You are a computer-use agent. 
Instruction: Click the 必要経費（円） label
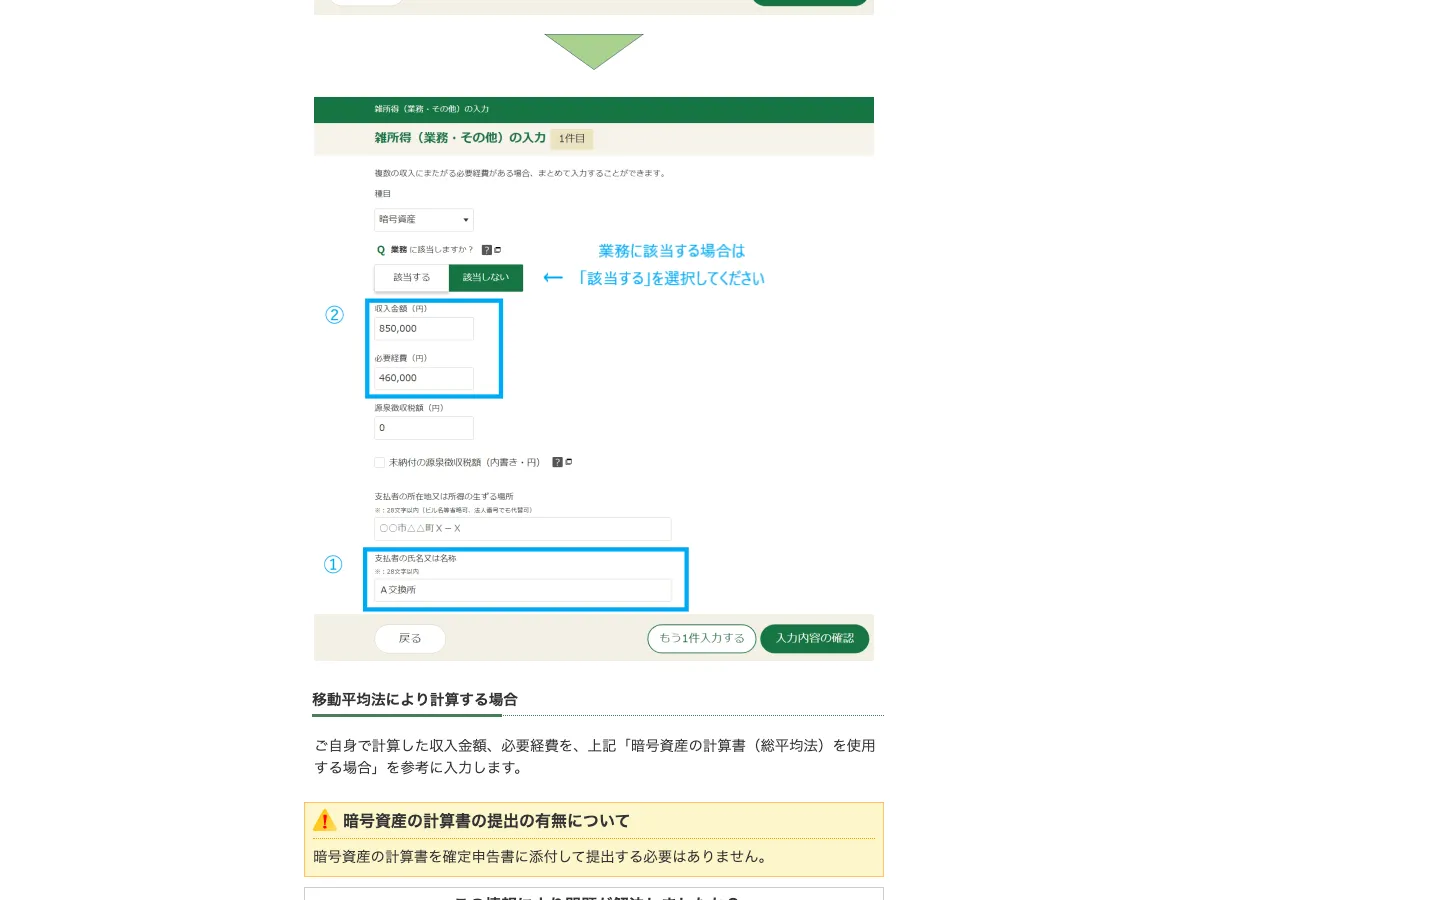click(x=401, y=358)
